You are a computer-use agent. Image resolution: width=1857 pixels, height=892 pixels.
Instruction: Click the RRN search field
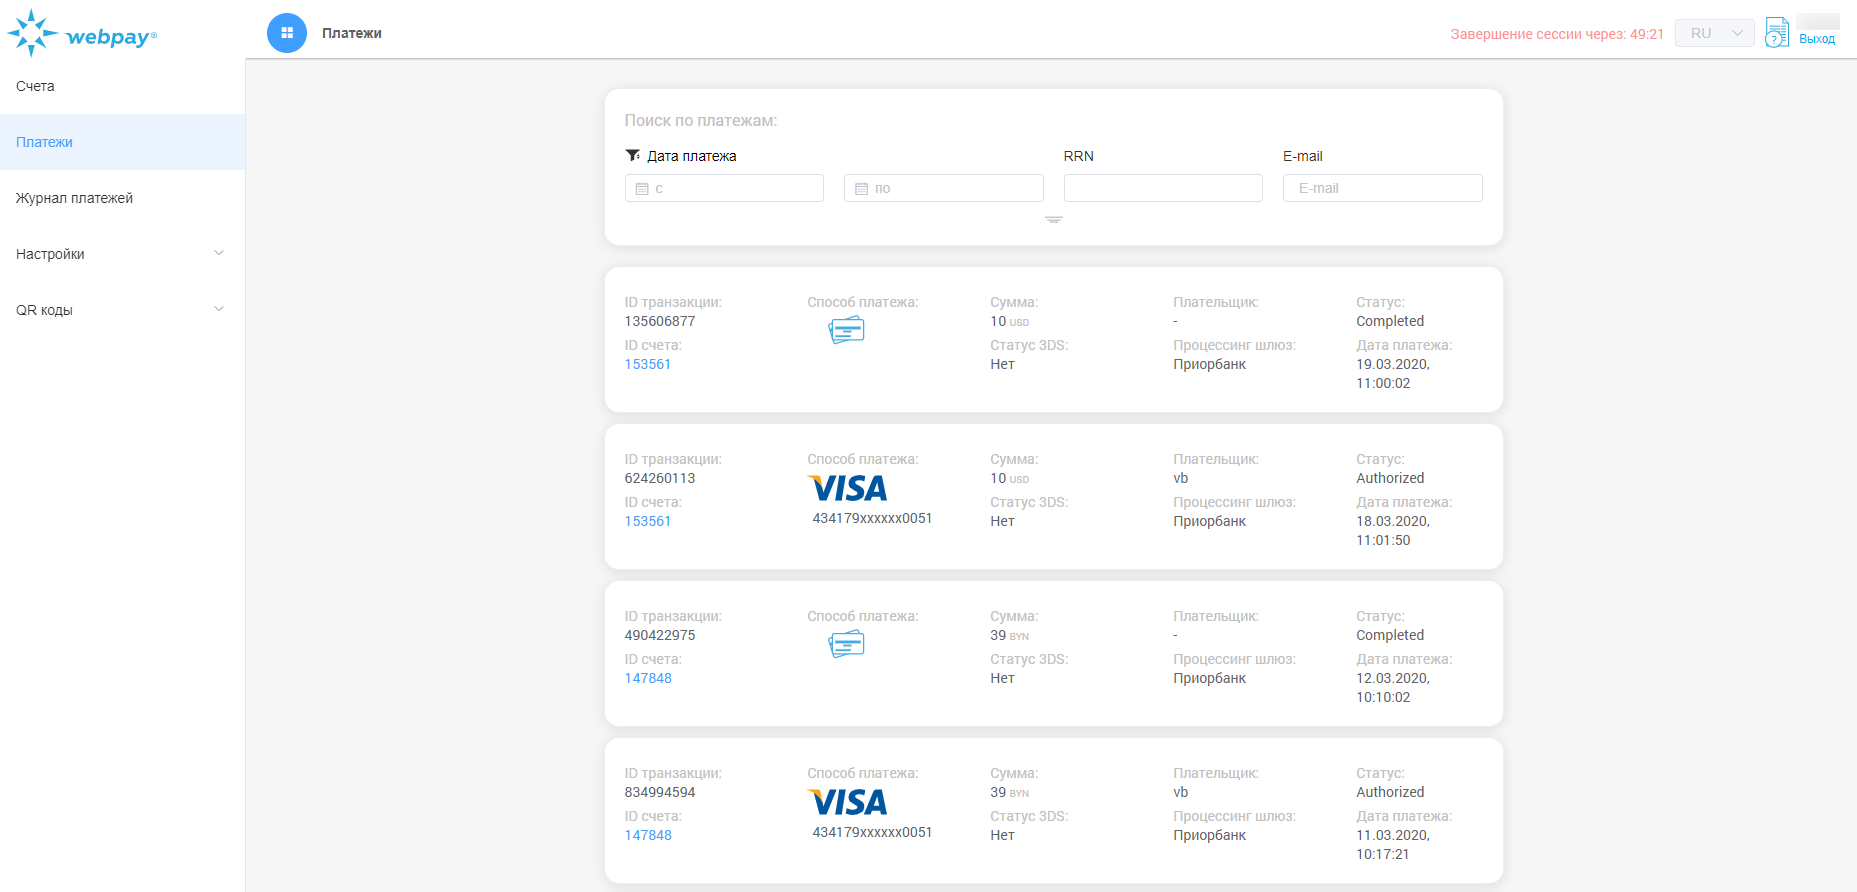tap(1162, 188)
